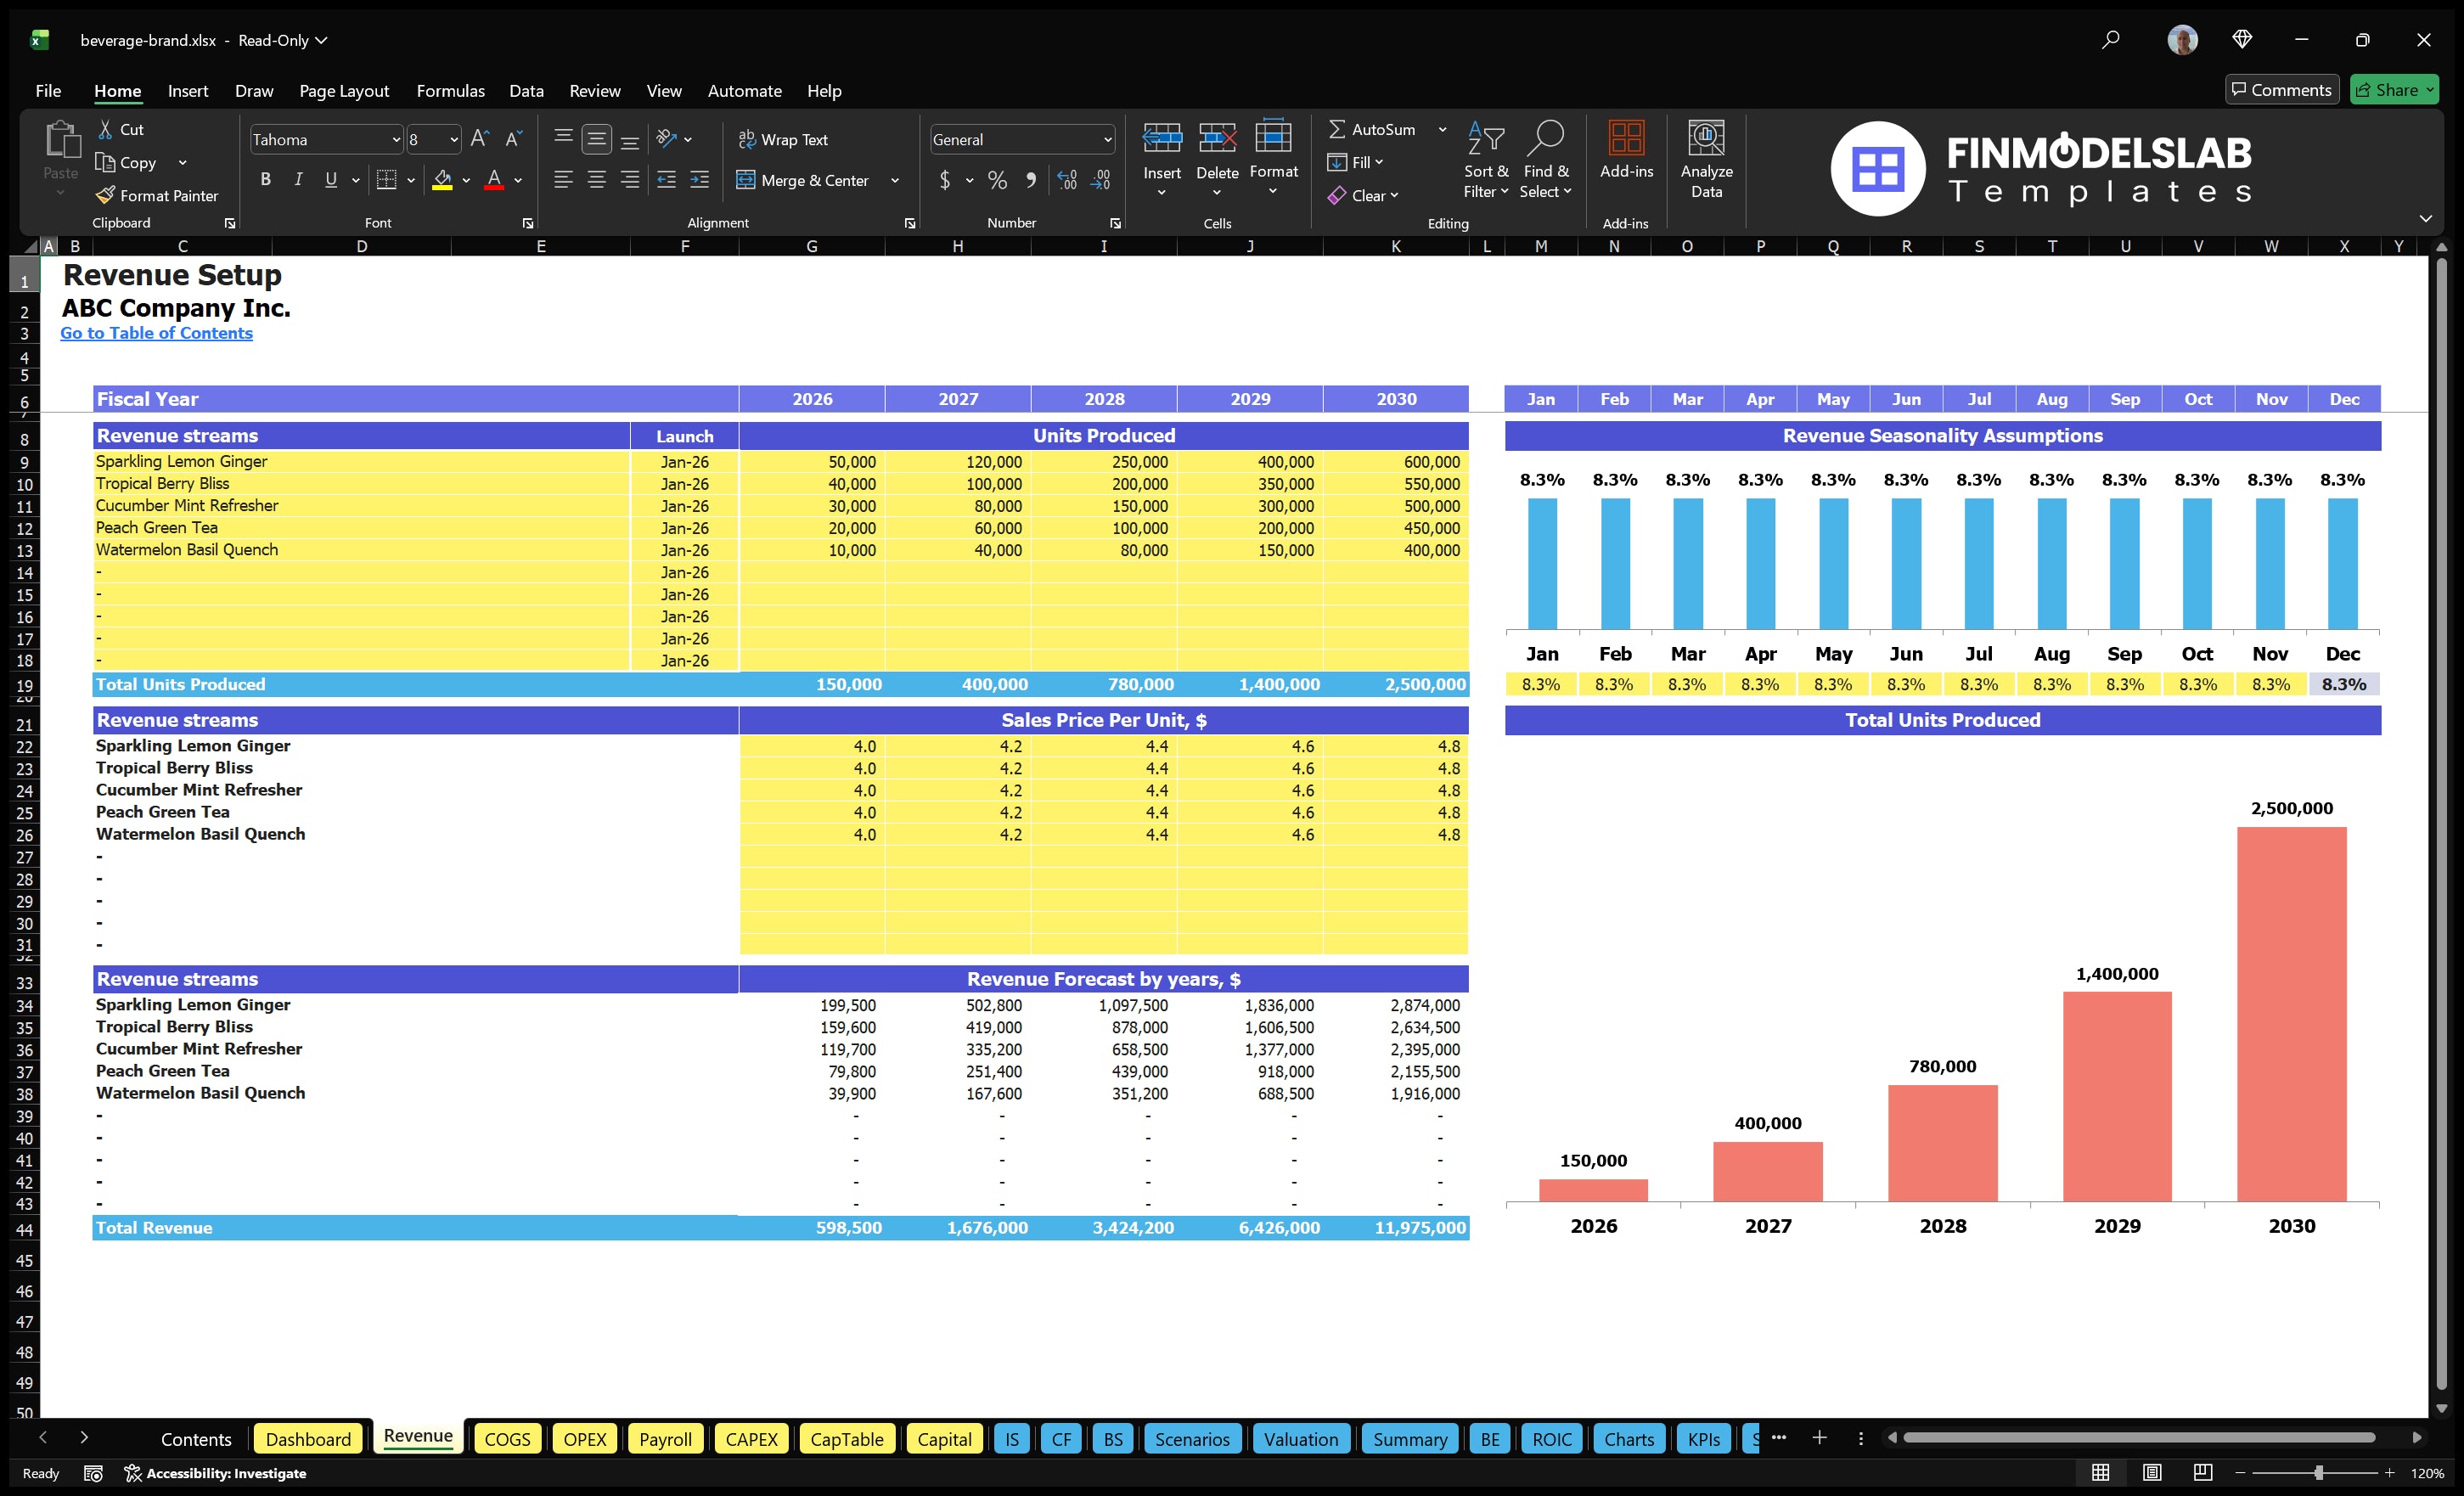2464x1496 pixels.
Task: Click the Comma Style icon
Action: point(1030,180)
